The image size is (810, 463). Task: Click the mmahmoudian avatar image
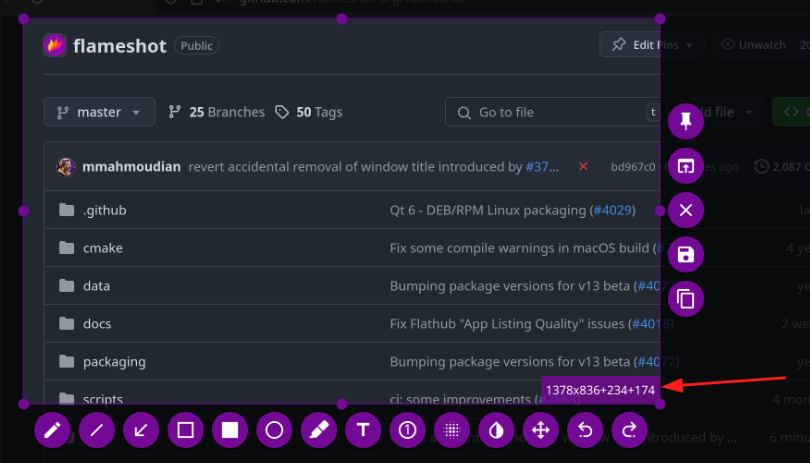66,167
